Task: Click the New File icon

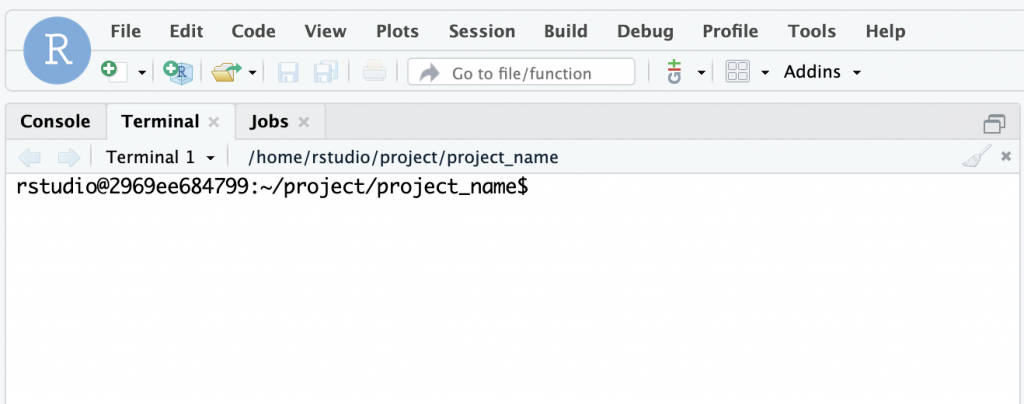Action: click(111, 72)
